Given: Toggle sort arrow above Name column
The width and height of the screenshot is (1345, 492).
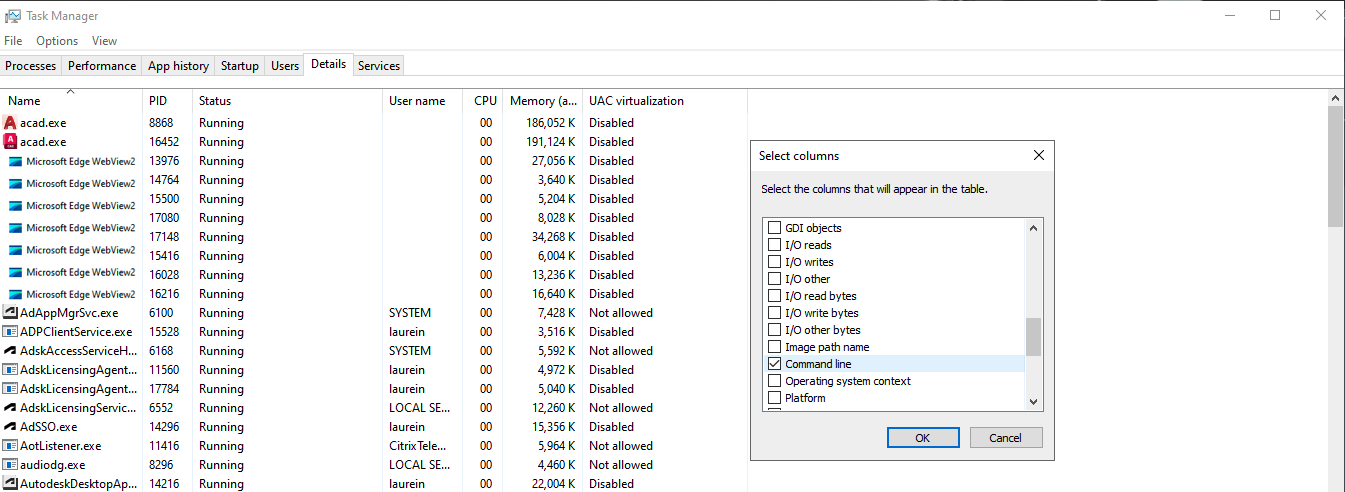Looking at the screenshot, I should click(70, 92).
